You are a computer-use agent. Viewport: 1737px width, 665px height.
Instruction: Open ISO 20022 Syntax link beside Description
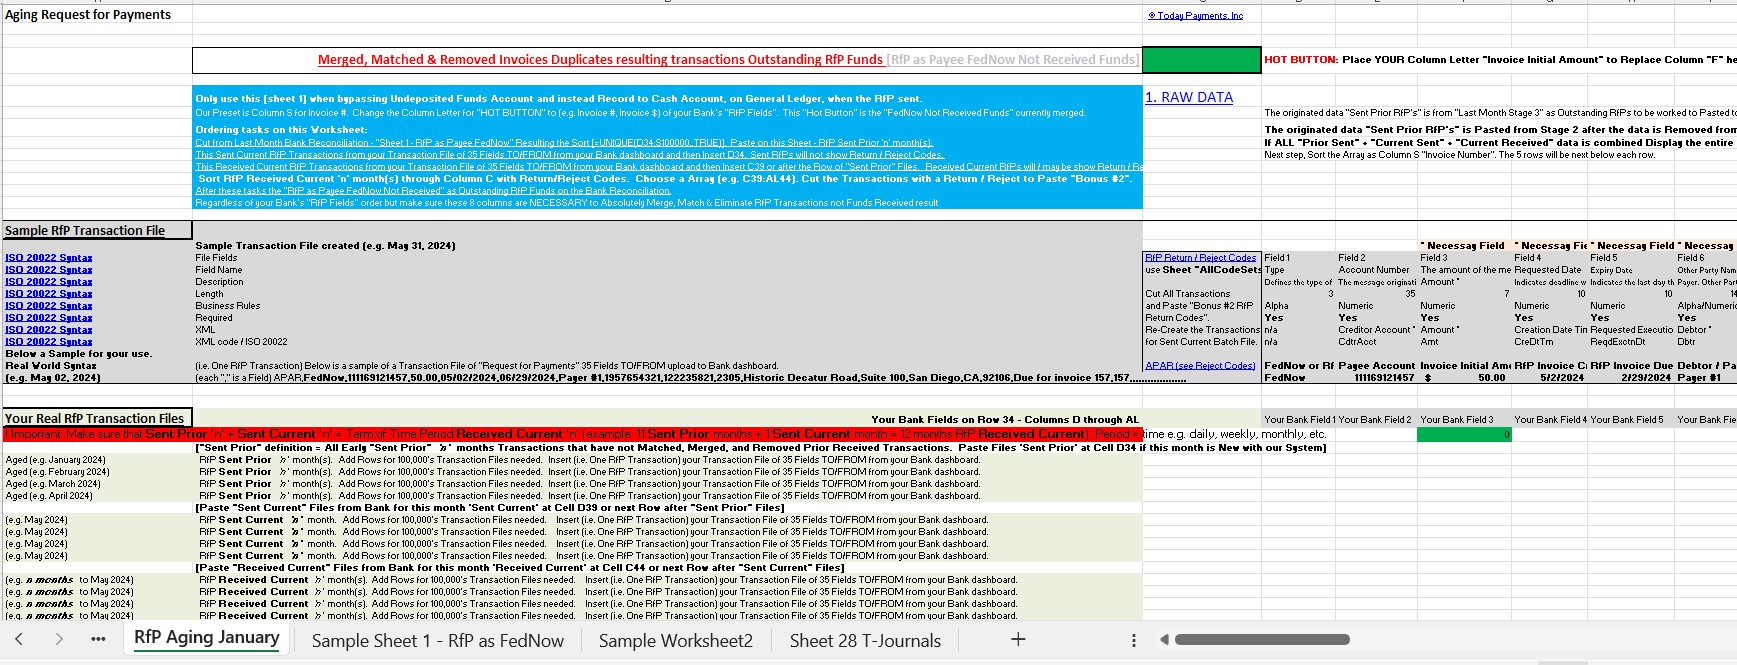(x=49, y=282)
